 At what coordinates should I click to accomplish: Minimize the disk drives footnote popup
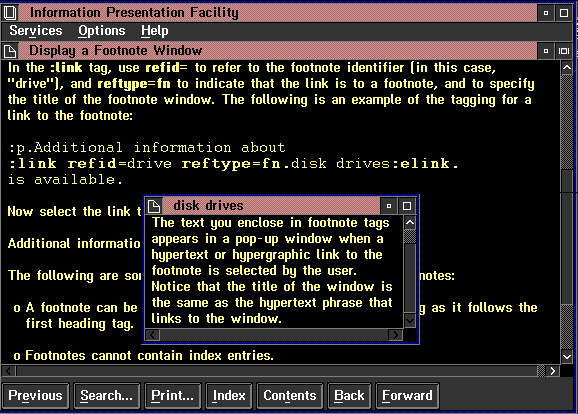[x=389, y=206]
